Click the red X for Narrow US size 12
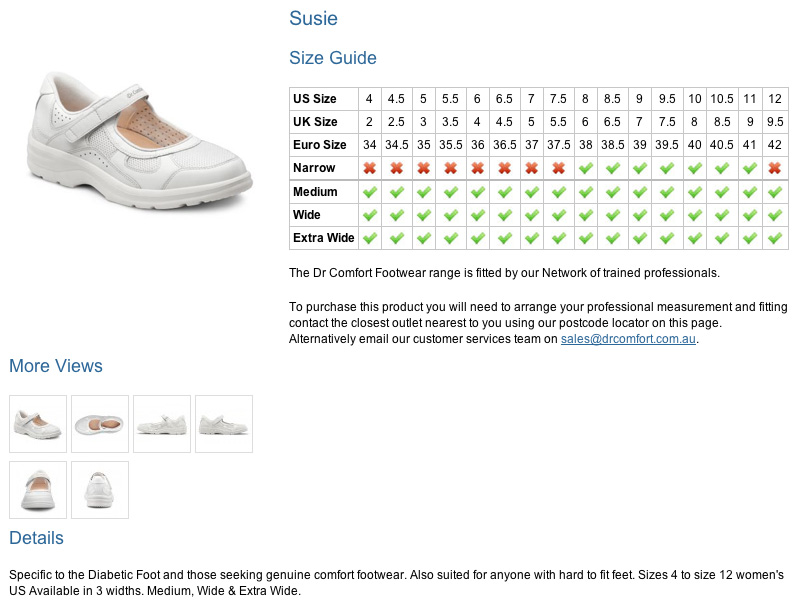800x613 pixels. [774, 168]
